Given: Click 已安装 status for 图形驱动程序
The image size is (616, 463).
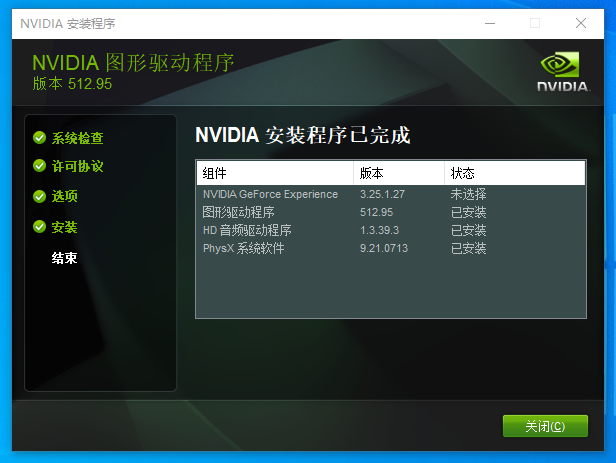Looking at the screenshot, I should pyautogui.click(x=468, y=212).
